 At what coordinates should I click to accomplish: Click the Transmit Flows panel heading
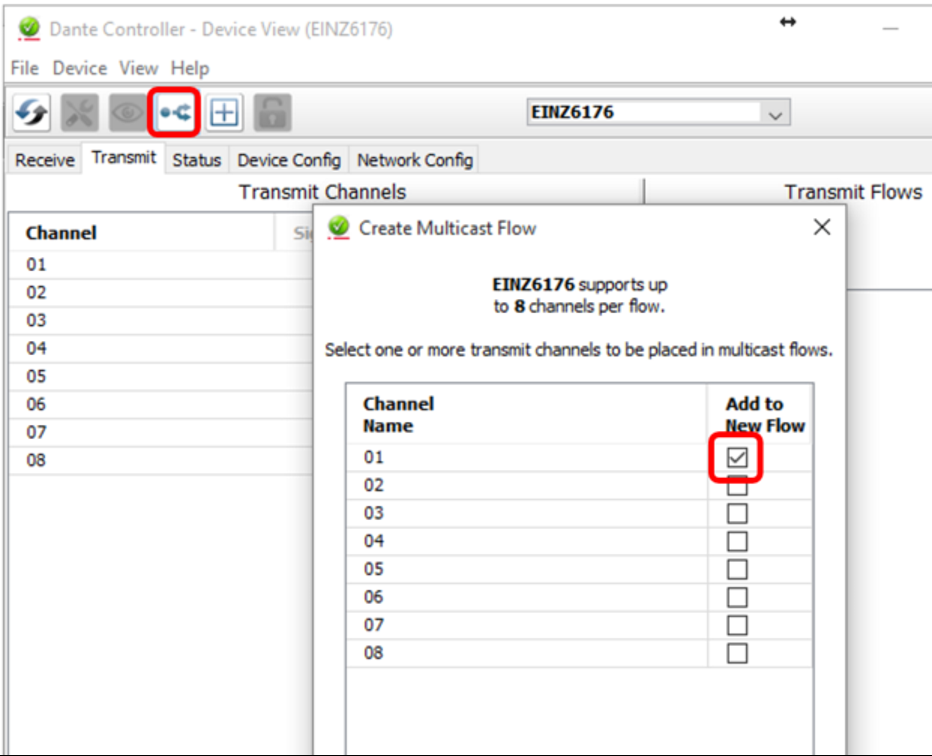pyautogui.click(x=853, y=192)
